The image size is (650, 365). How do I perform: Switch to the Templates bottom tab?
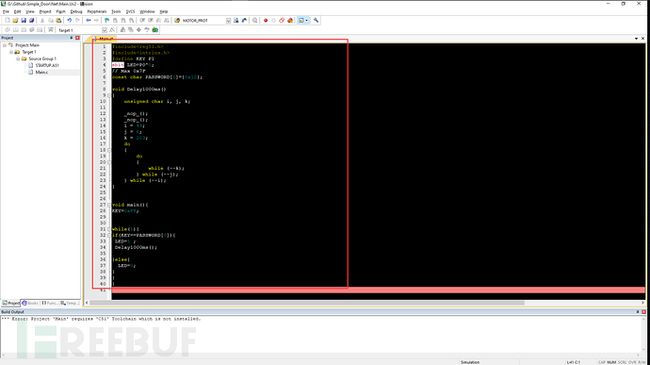pyautogui.click(x=70, y=303)
